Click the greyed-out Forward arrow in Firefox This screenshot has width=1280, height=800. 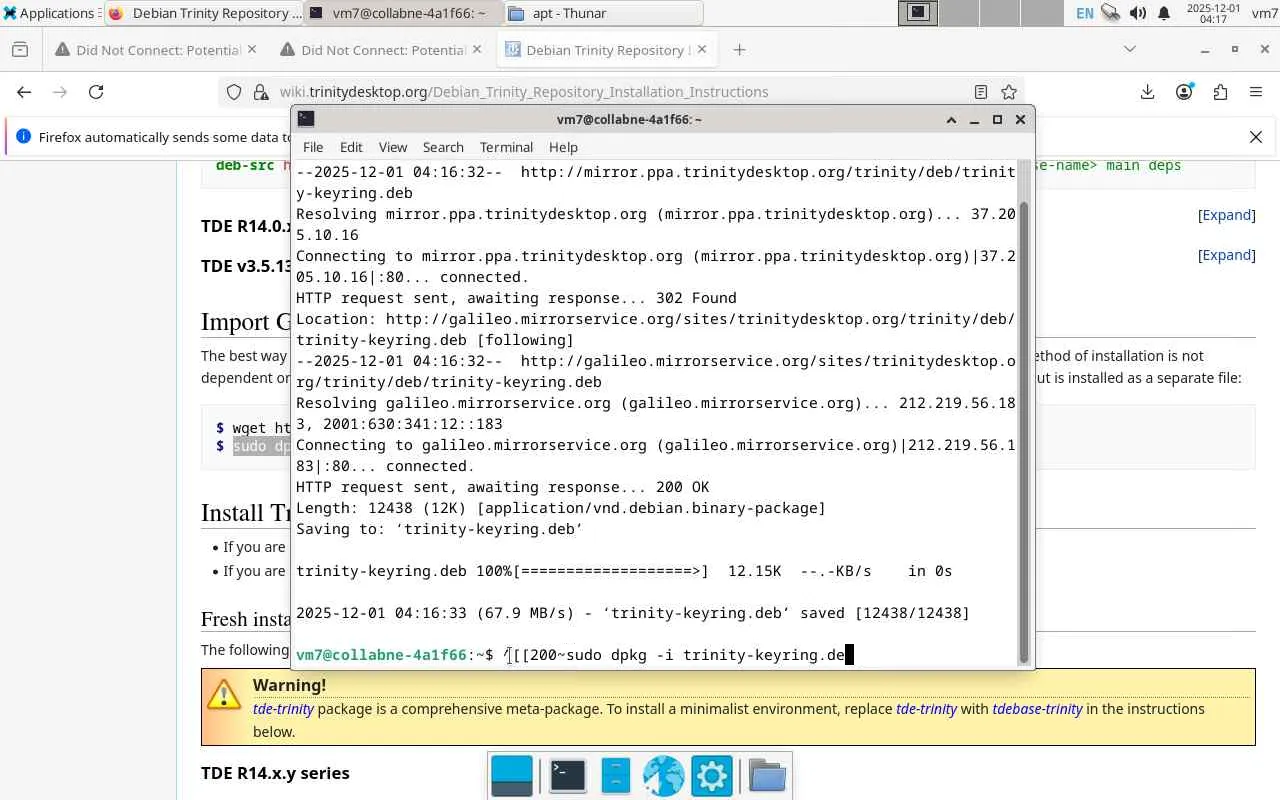(60, 92)
